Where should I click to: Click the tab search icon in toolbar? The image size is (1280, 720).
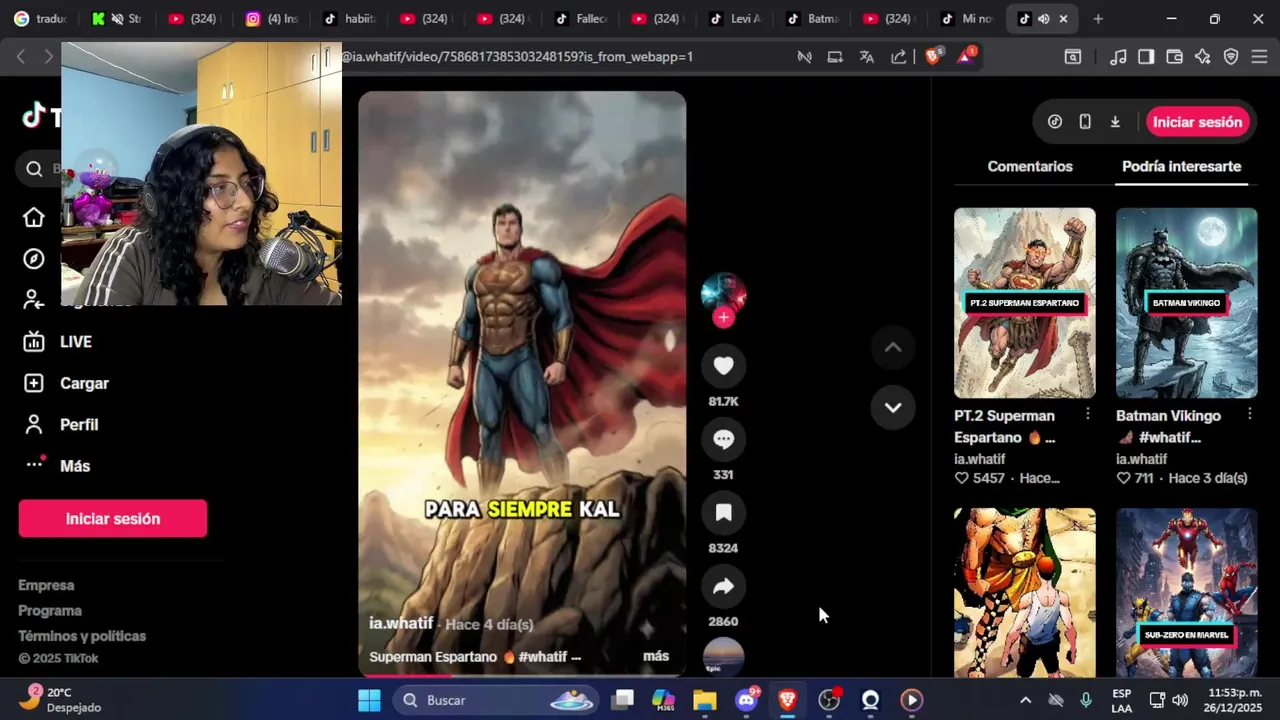pyautogui.click(x=1073, y=57)
